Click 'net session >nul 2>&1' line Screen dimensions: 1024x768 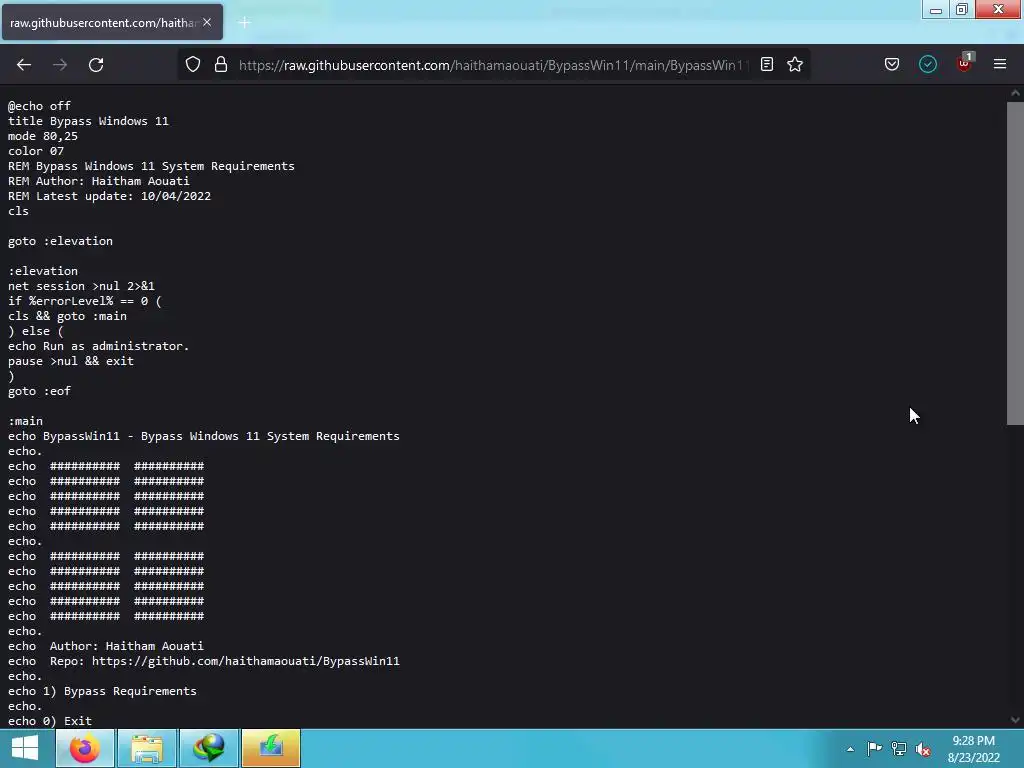point(81,286)
